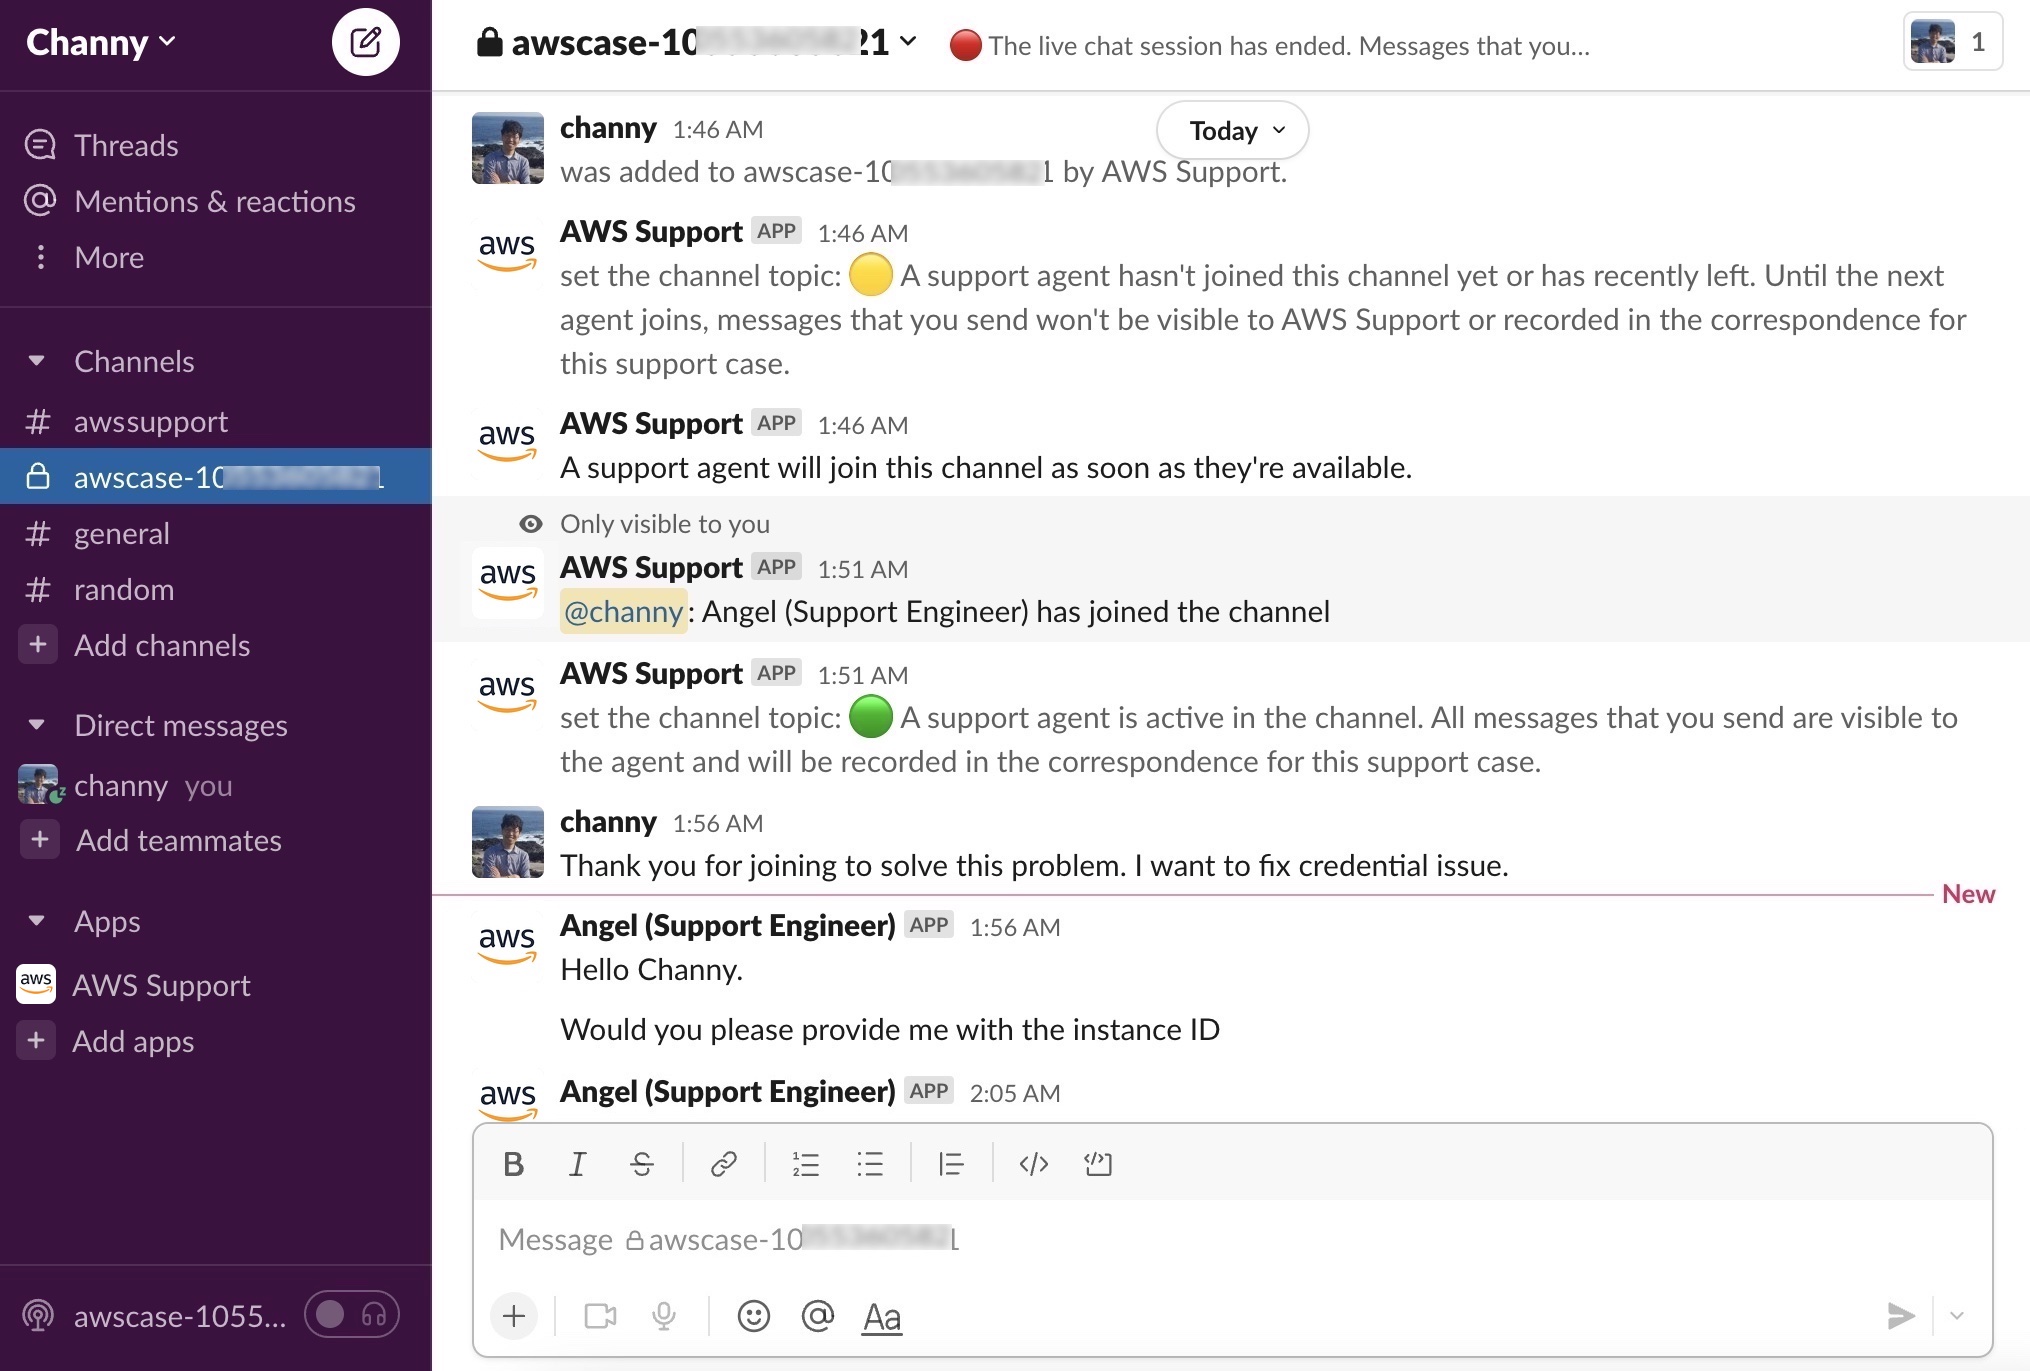Toggle text formatting toolbar with Aa
This screenshot has width=2030, height=1371.
coord(881,1316)
